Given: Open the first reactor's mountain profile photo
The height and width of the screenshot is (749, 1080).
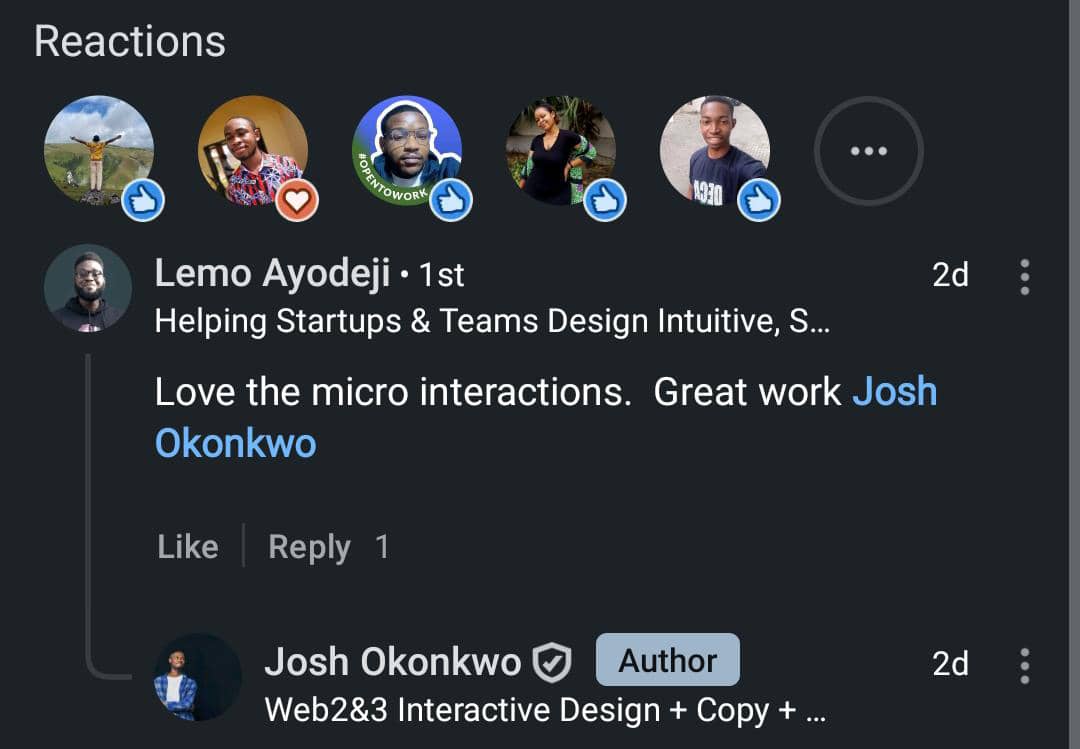Looking at the screenshot, I should (x=99, y=150).
